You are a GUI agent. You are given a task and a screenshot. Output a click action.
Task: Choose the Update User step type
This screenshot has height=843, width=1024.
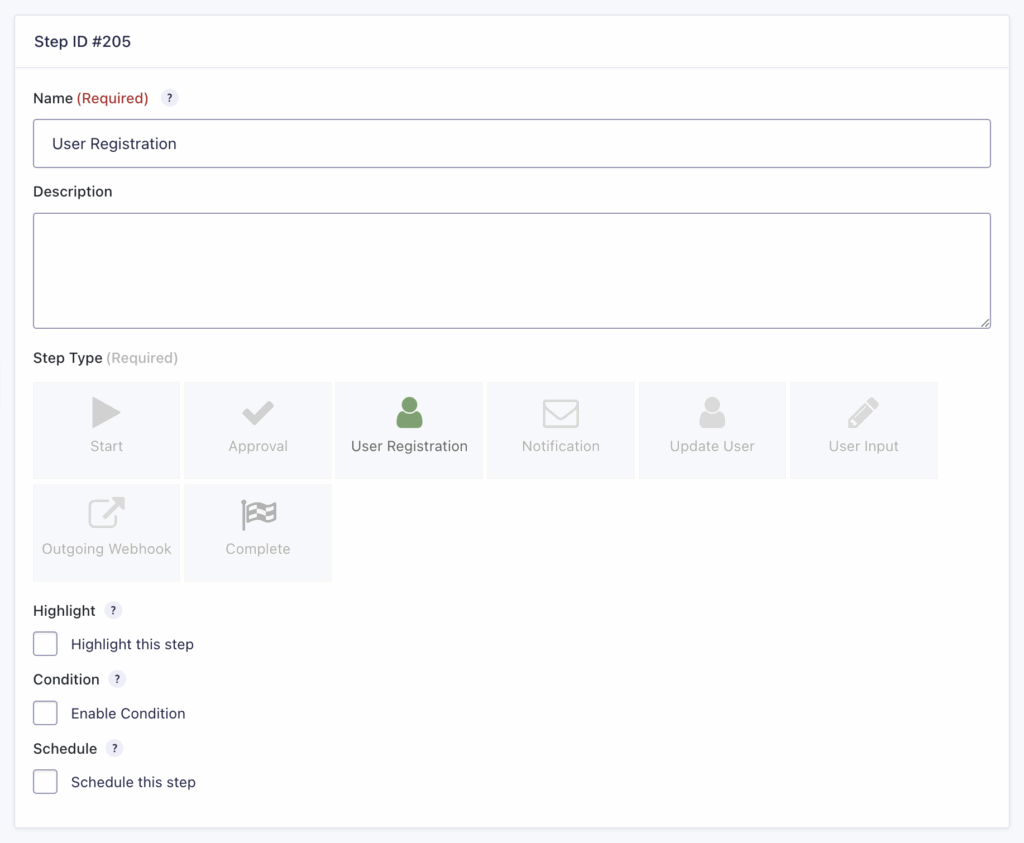711,430
